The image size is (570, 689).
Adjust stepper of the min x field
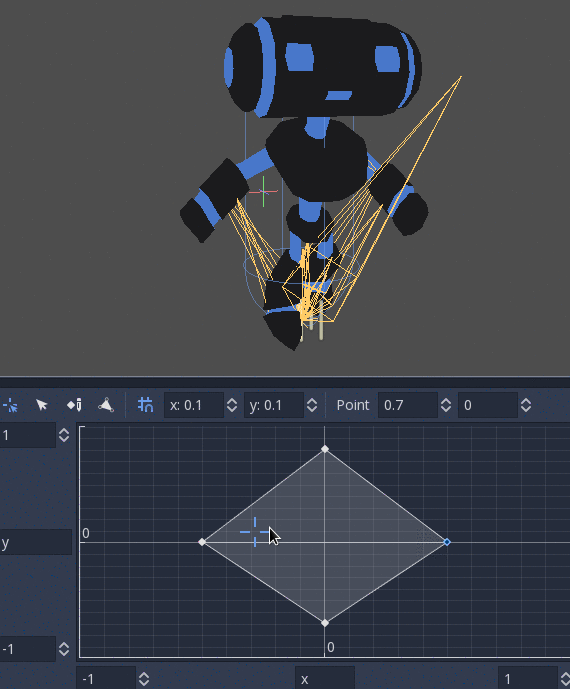pyautogui.click(x=144, y=679)
